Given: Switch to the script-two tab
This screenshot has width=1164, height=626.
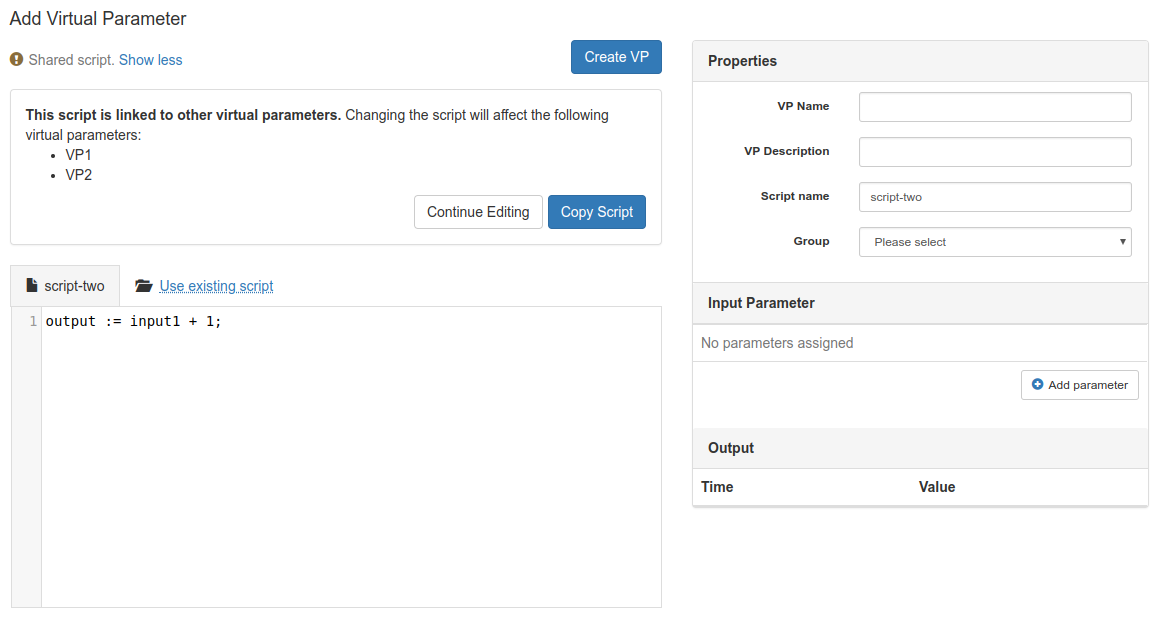Looking at the screenshot, I should [65, 286].
